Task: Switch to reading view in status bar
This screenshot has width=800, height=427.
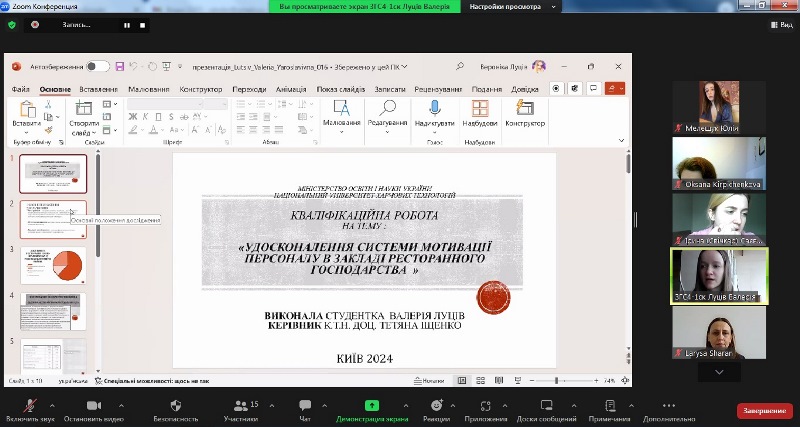Action: coord(499,381)
